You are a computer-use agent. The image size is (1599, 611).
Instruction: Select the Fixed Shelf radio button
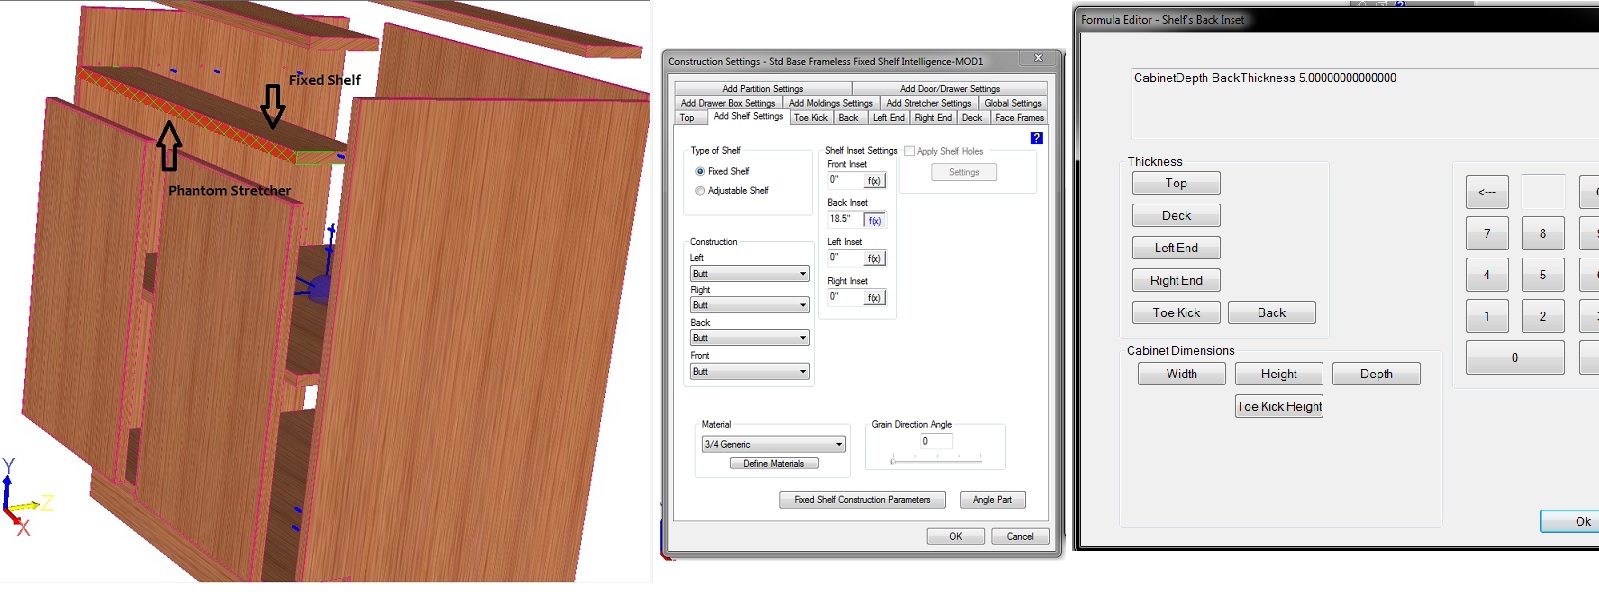700,171
